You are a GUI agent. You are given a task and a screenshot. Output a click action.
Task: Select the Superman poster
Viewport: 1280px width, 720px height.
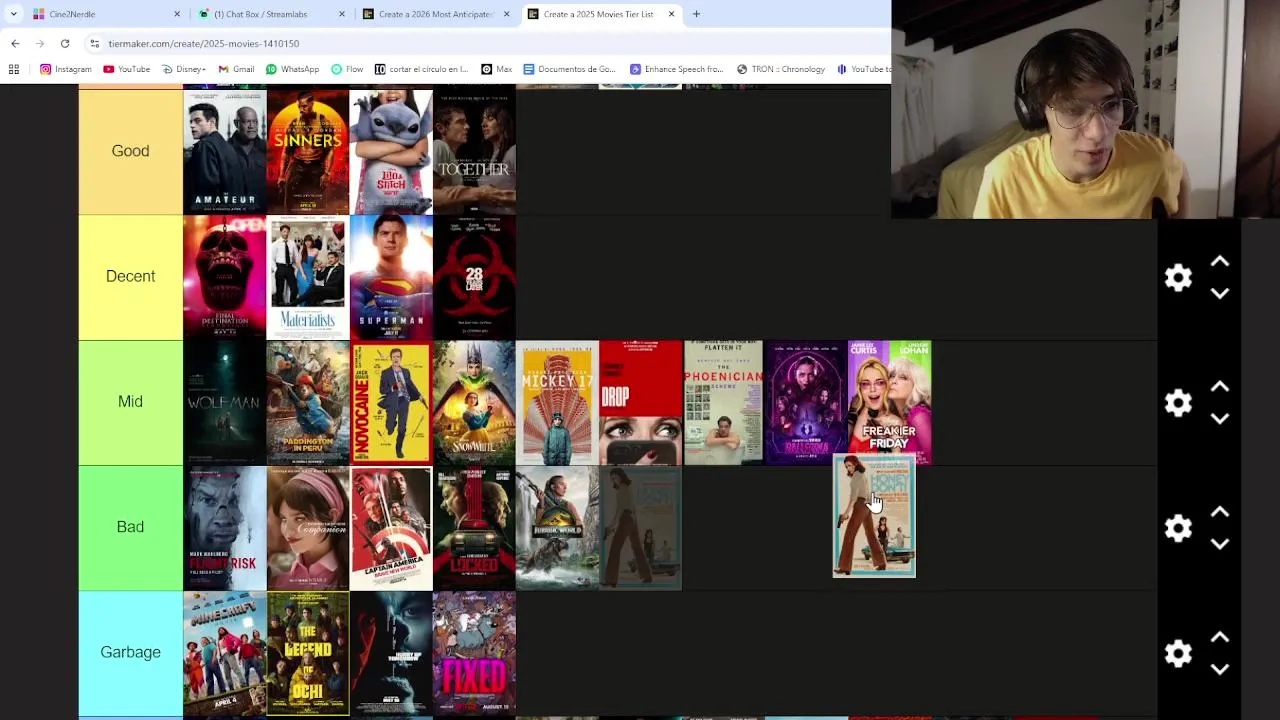391,277
